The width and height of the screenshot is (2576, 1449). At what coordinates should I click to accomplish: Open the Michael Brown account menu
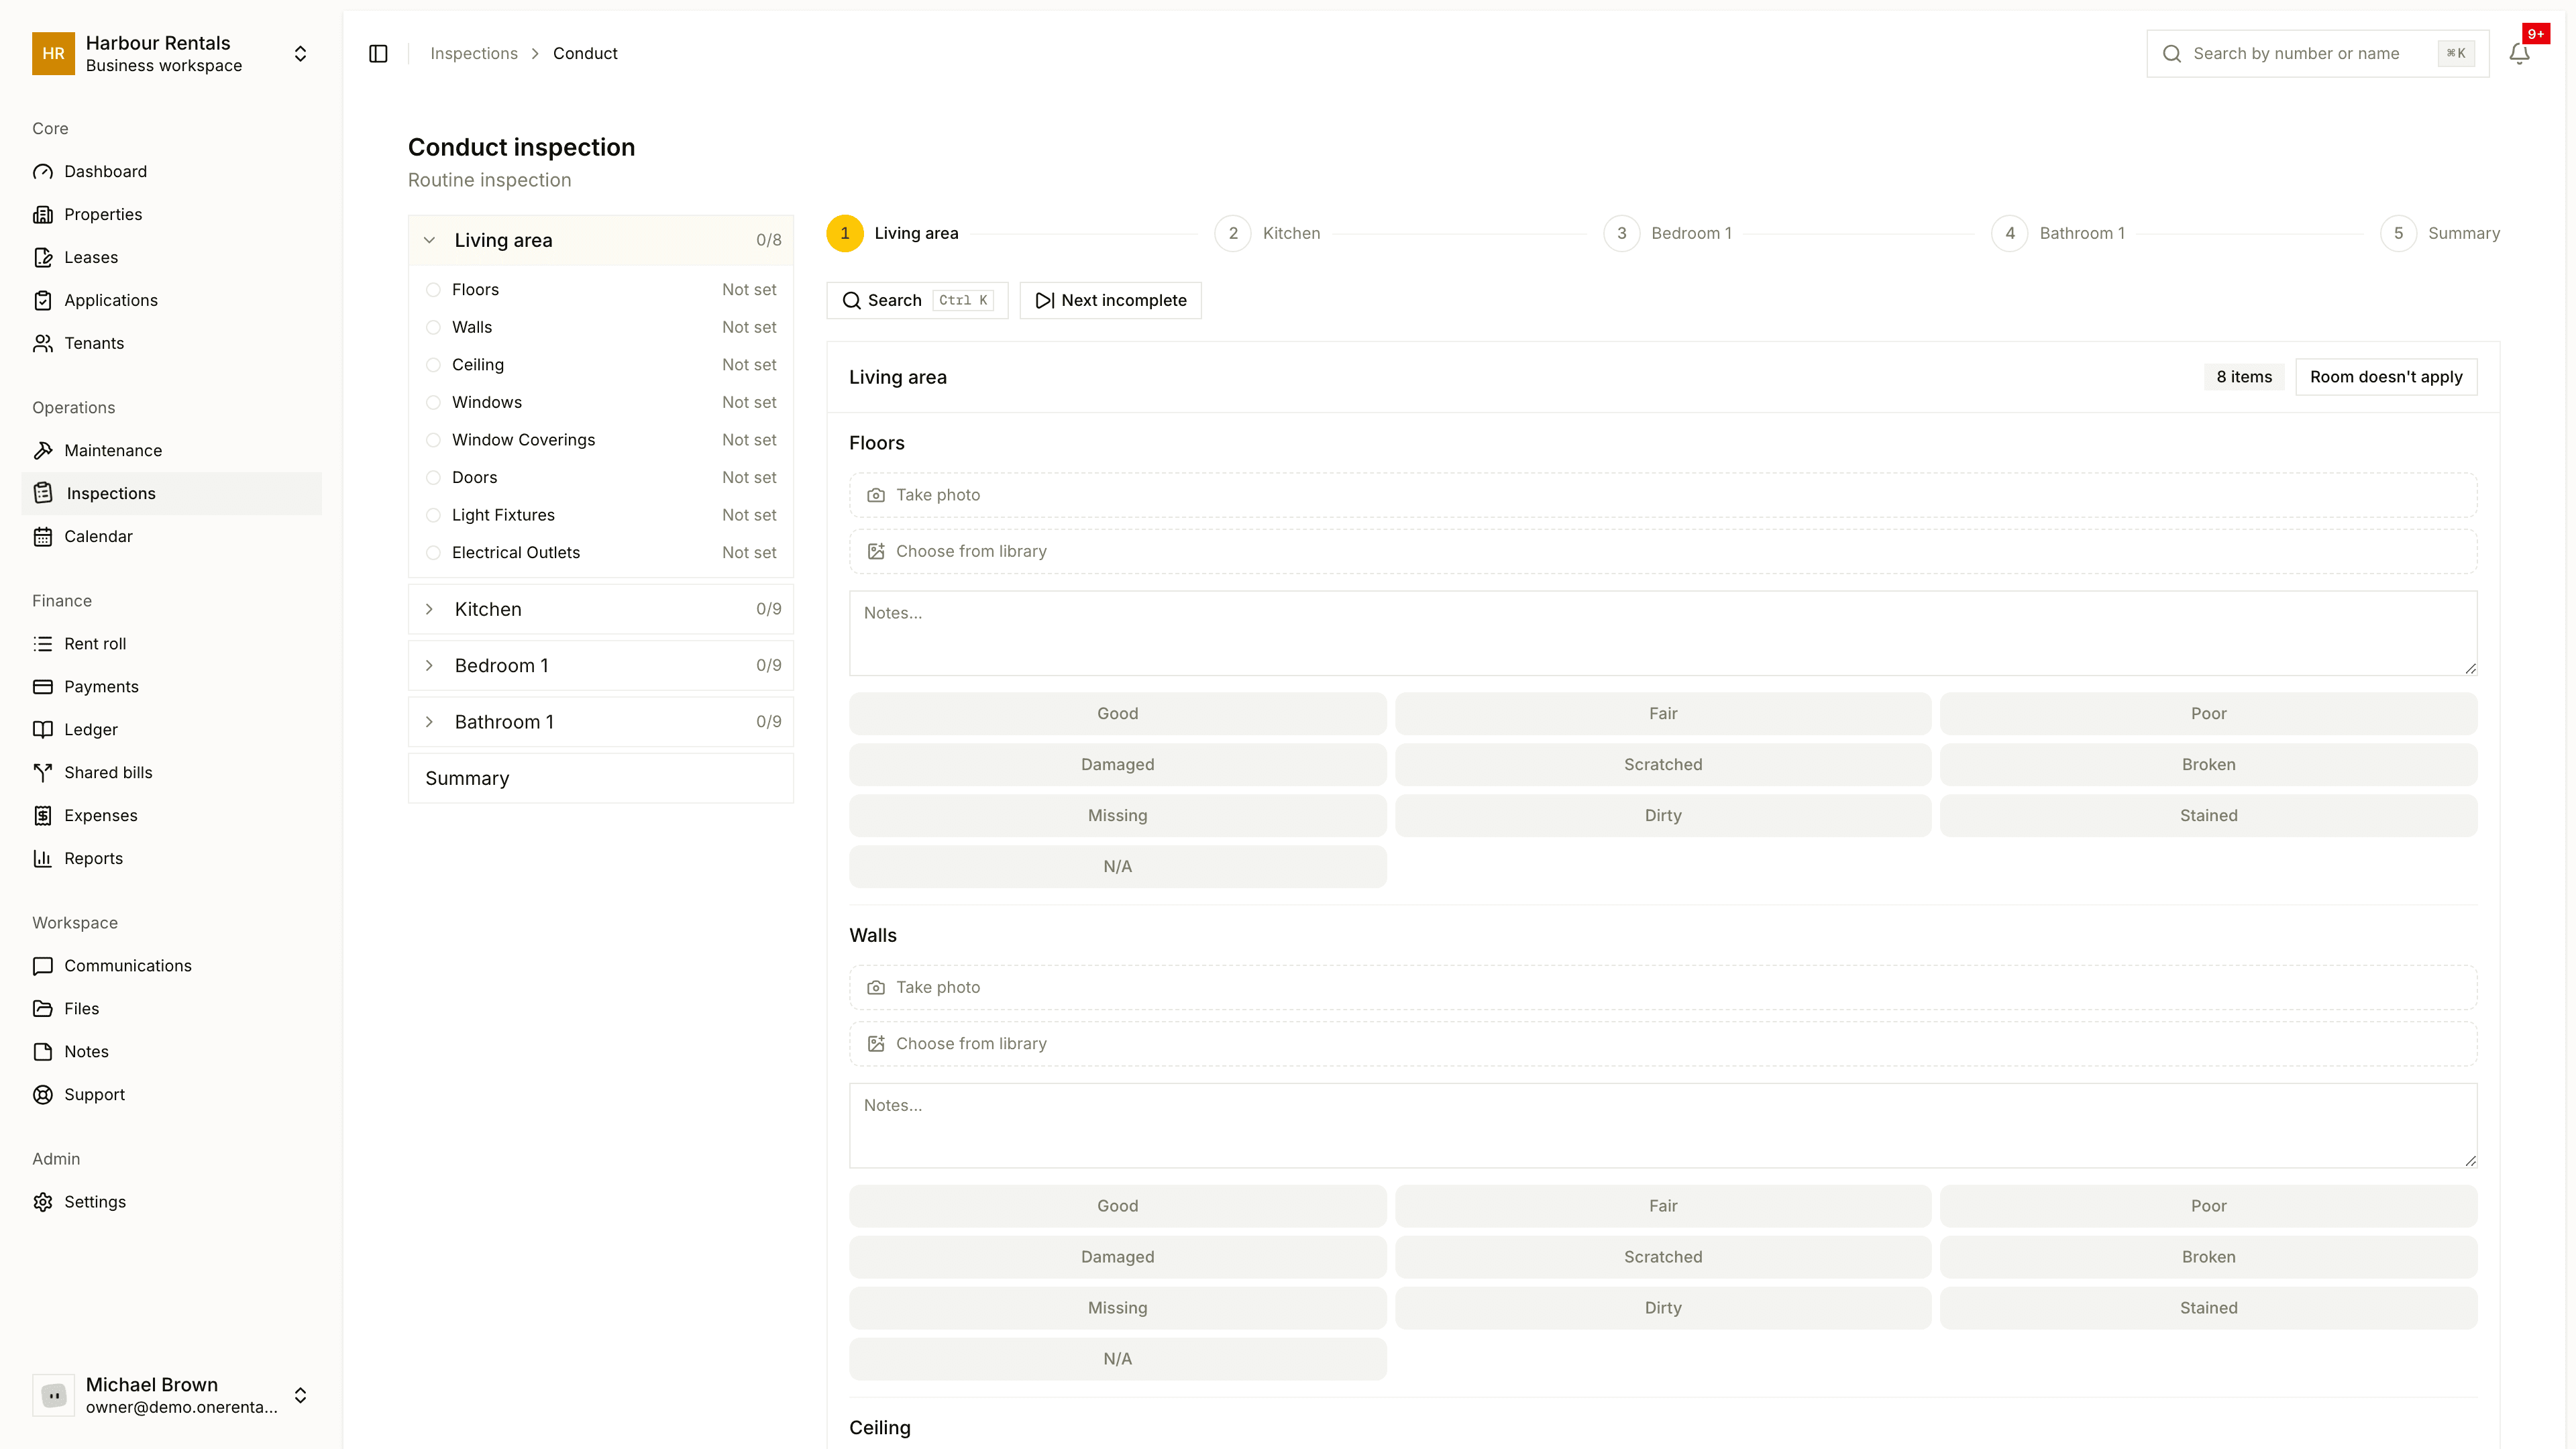point(171,1395)
